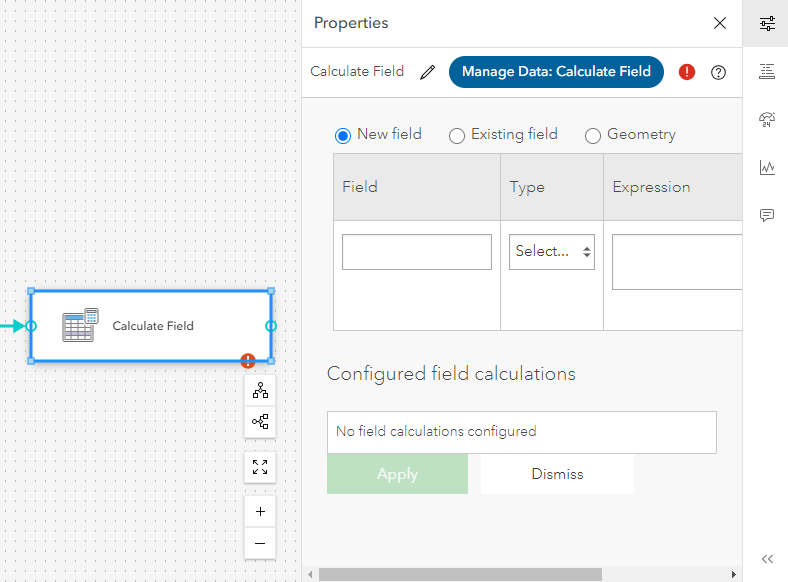Viewport: 788px width, 582px height.
Task: Click the Field column header
Action: click(x=417, y=187)
